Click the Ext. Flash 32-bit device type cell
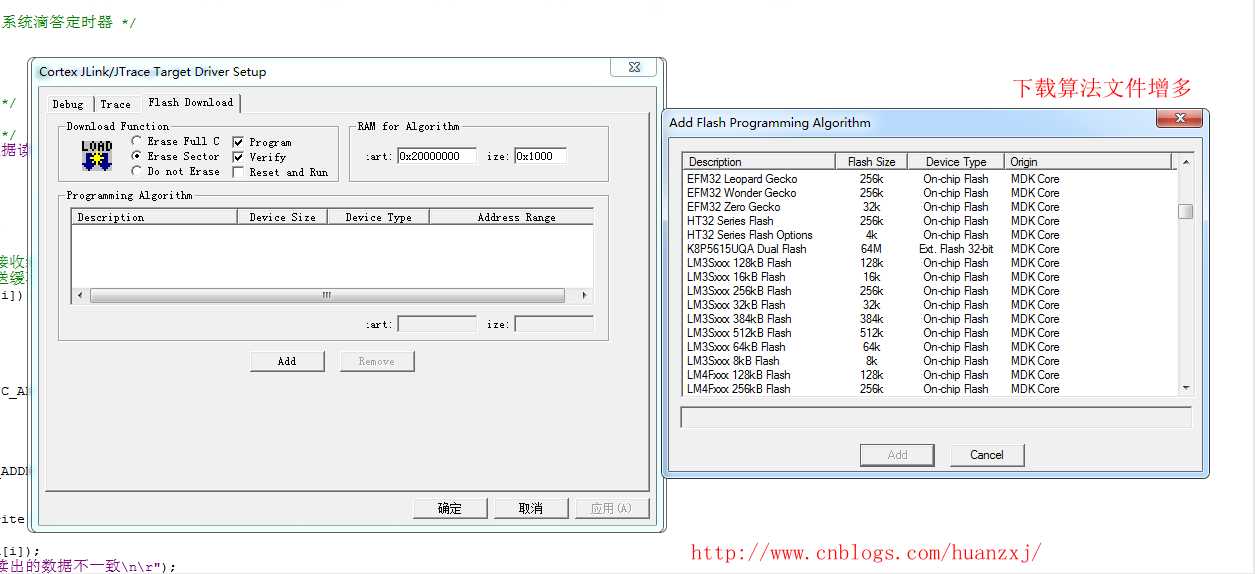 pos(956,249)
